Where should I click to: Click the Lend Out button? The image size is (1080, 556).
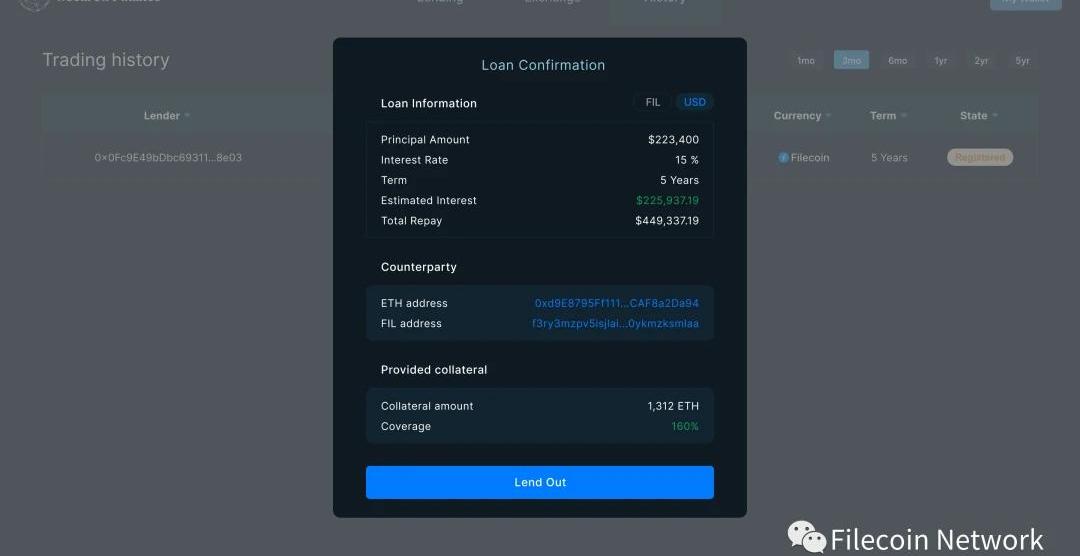[539, 482]
